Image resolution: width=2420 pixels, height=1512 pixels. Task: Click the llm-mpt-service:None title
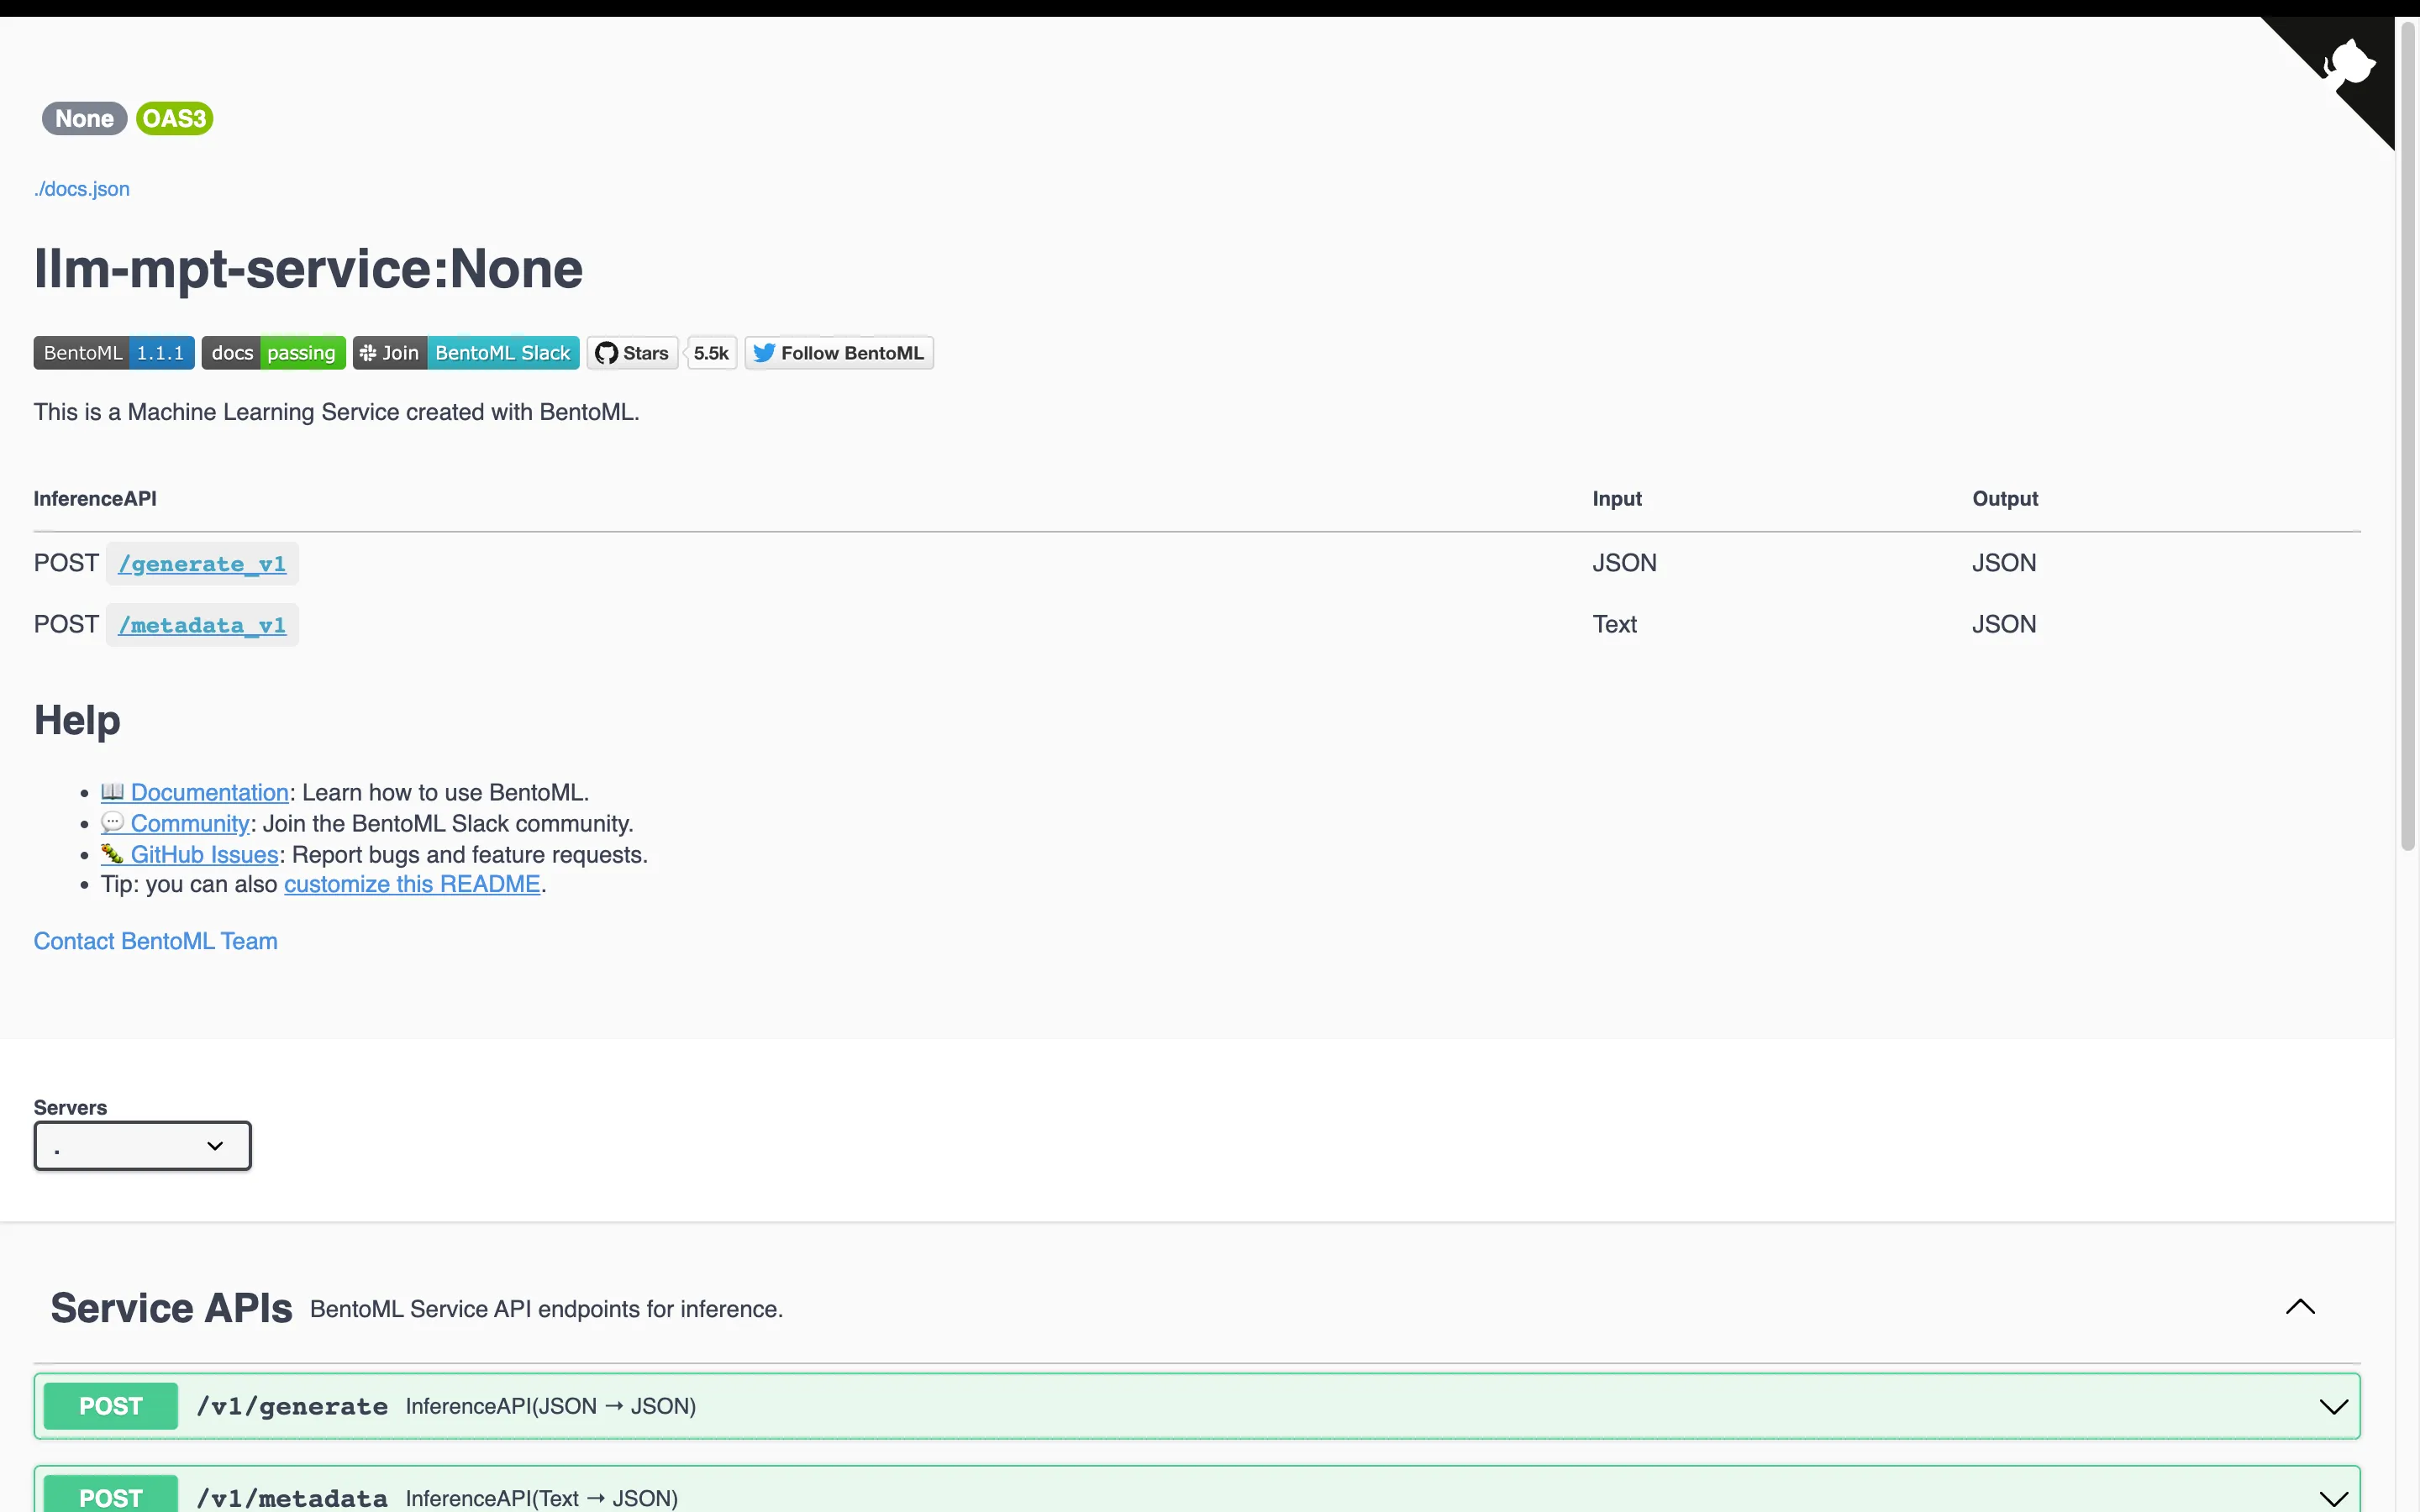tap(308, 268)
